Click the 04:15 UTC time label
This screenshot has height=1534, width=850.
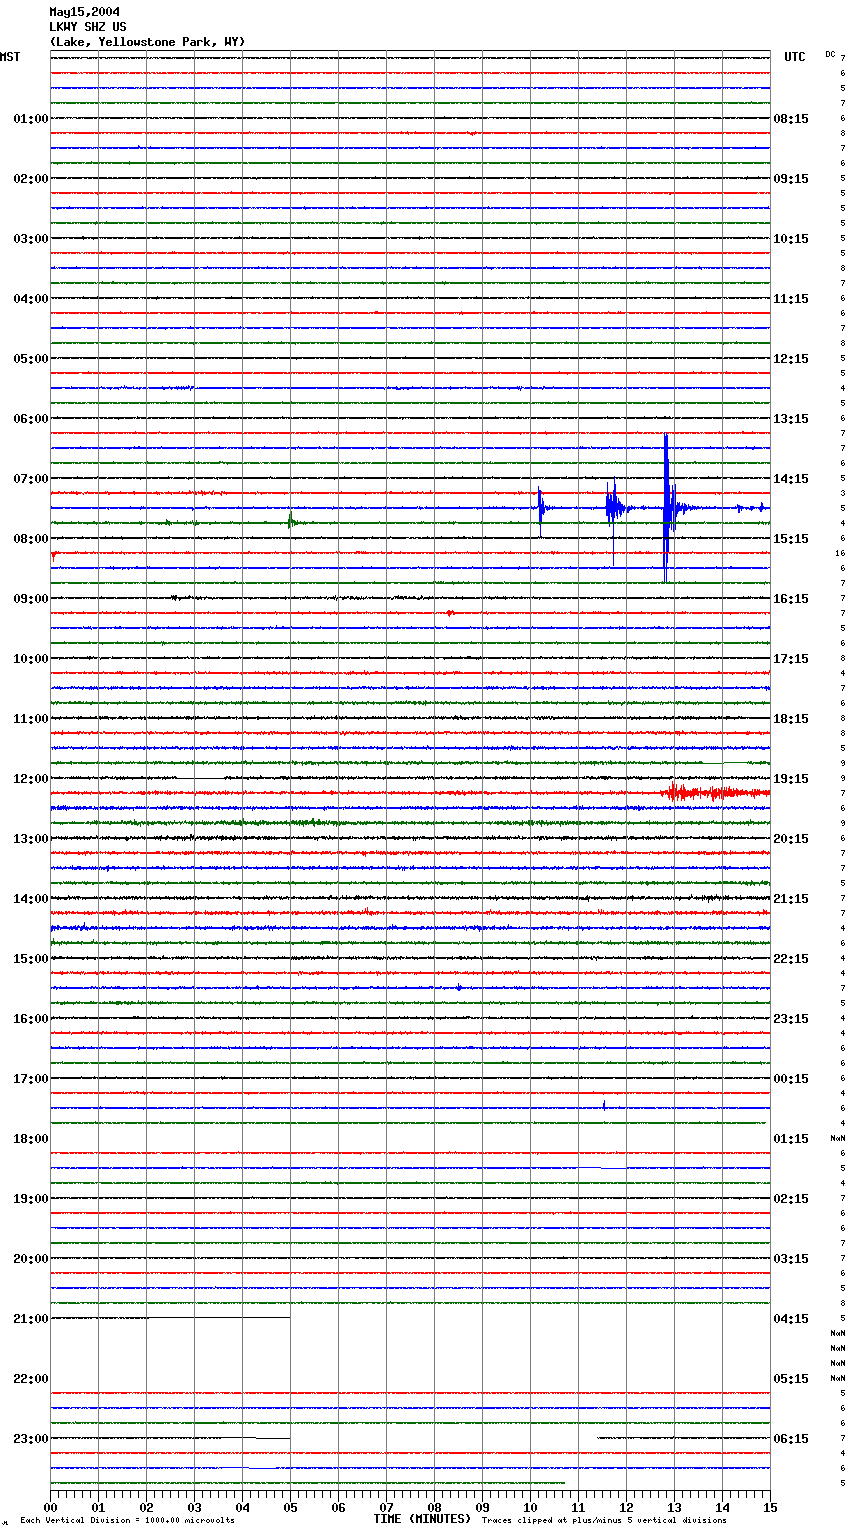click(791, 1319)
